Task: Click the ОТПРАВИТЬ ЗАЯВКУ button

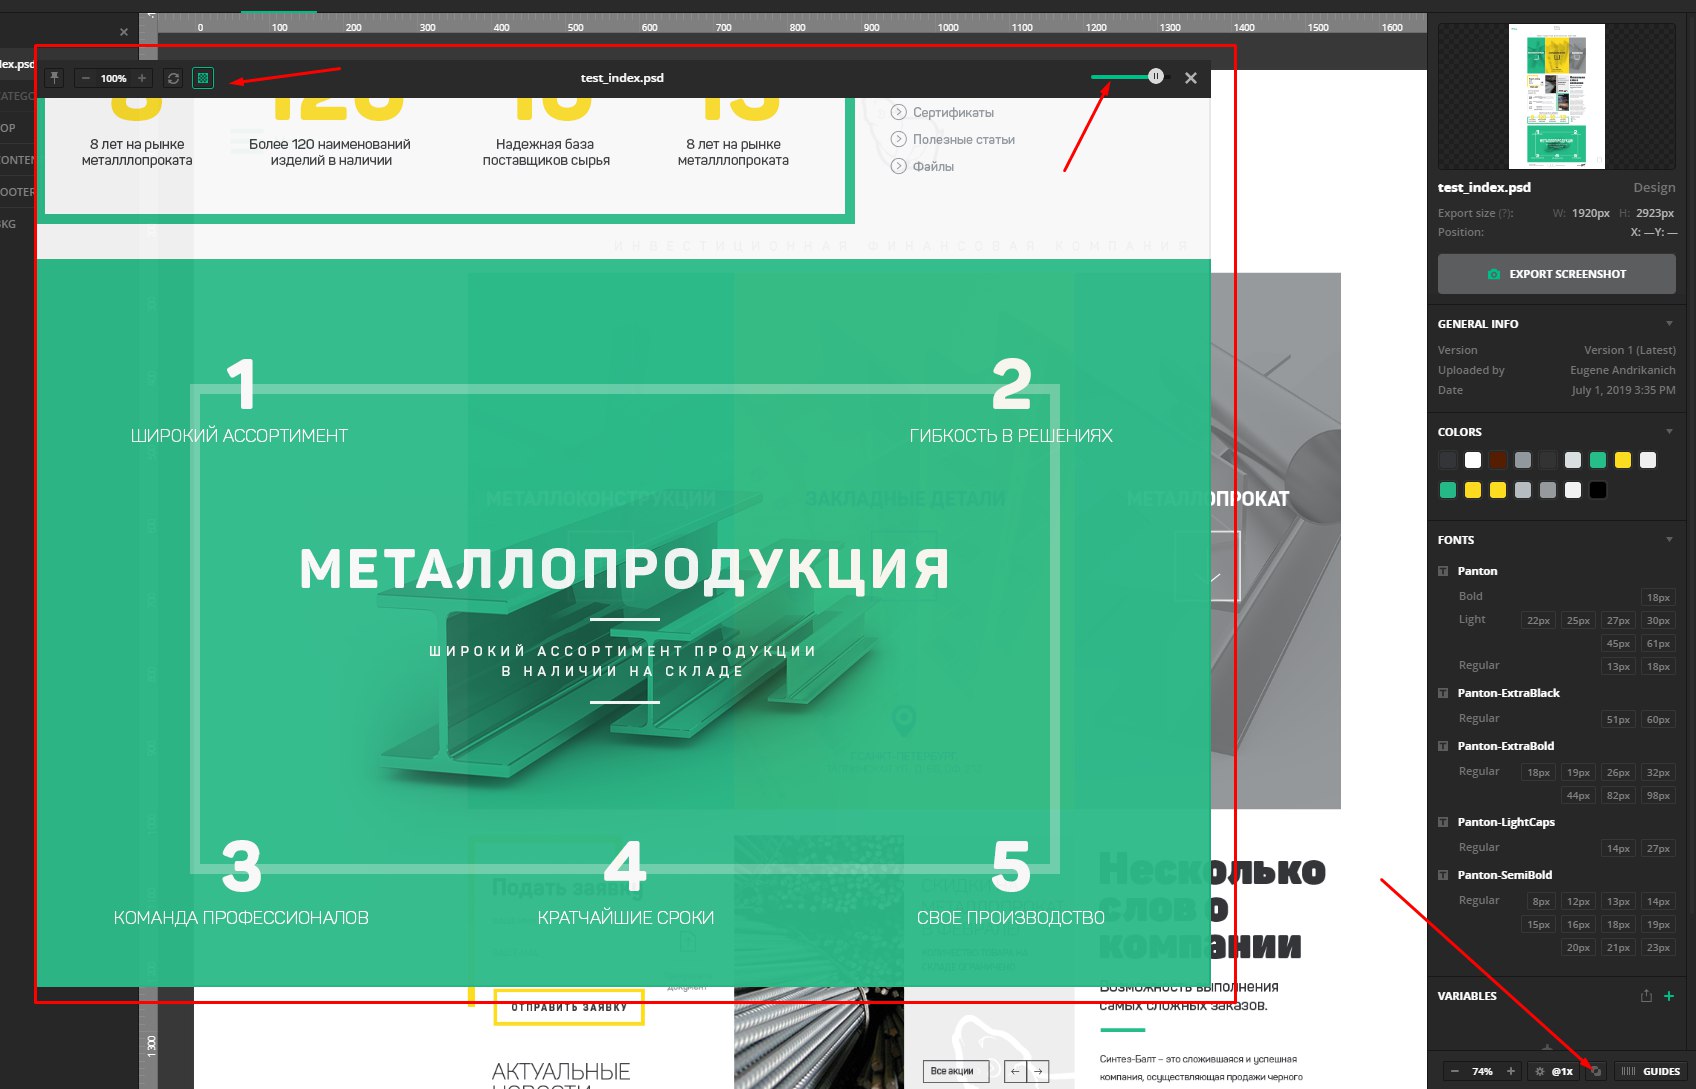Action: pyautogui.click(x=569, y=1007)
